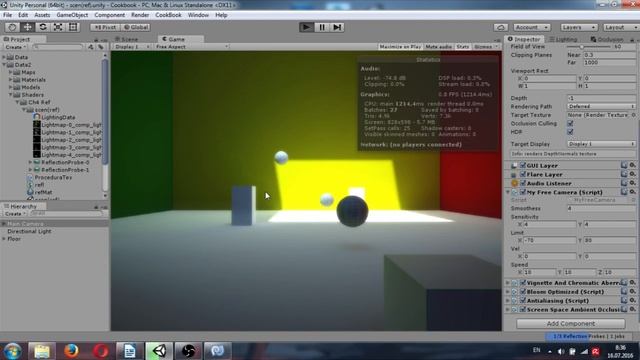This screenshot has width=640, height=360.
Task: Disable Vignette And Chromatic Aberration
Action: [523, 282]
